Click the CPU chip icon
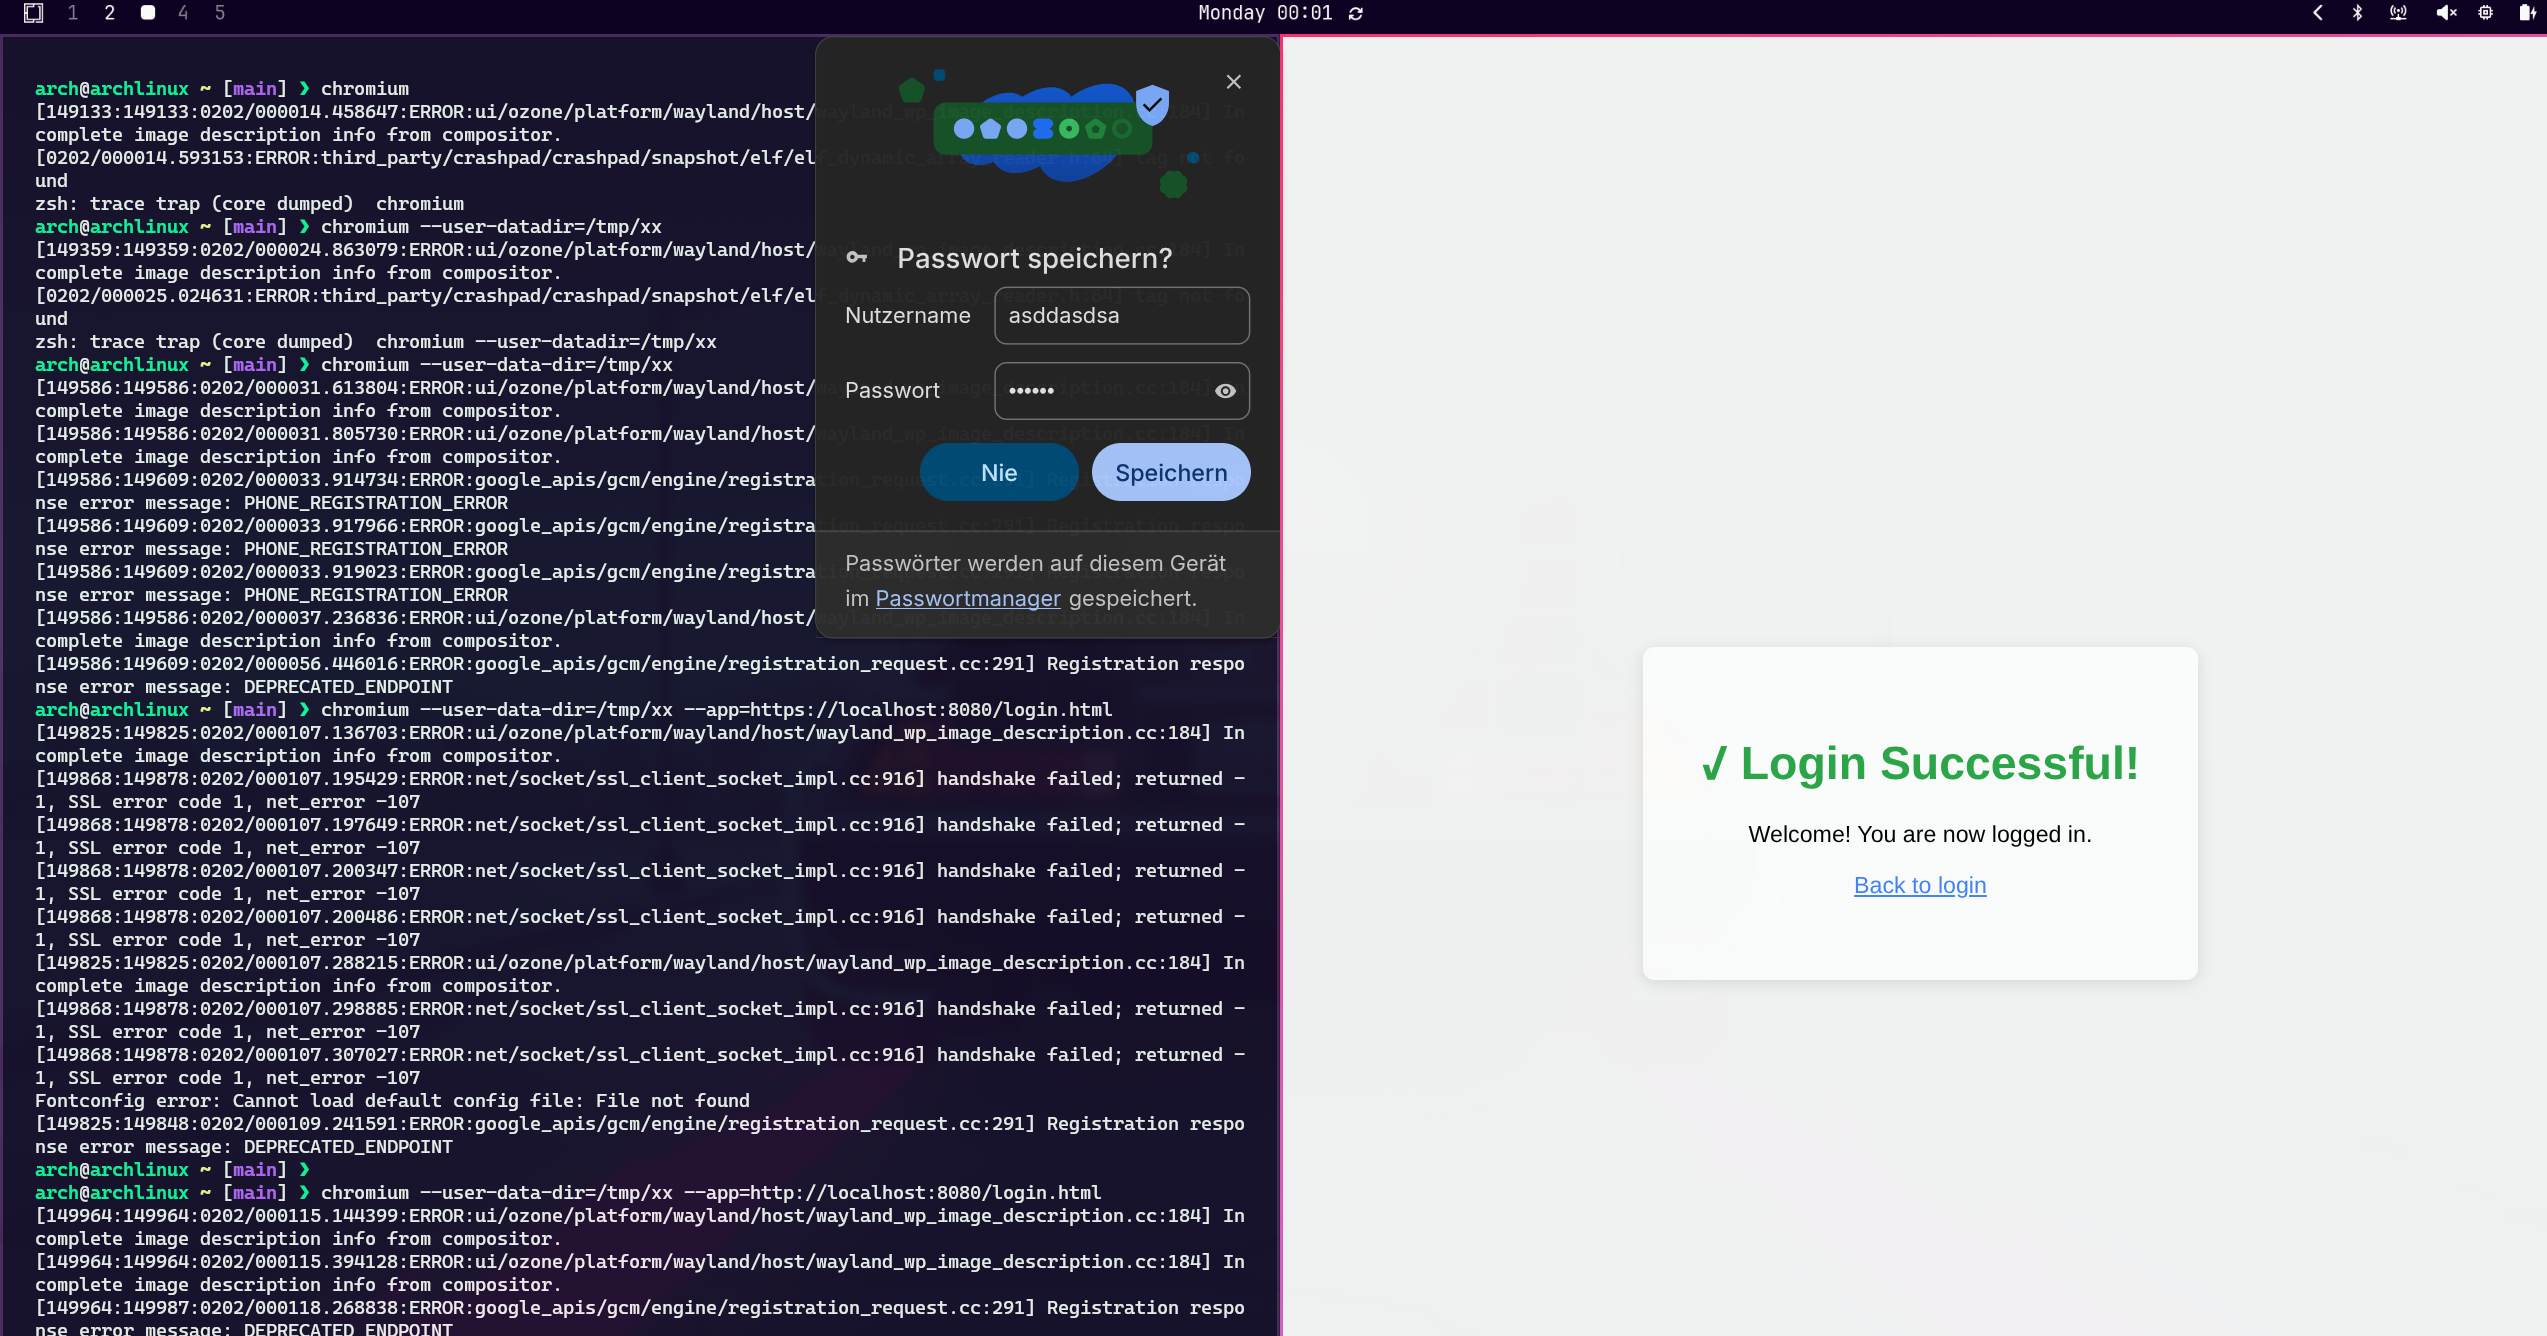The image size is (2547, 1336). pyautogui.click(x=2485, y=13)
